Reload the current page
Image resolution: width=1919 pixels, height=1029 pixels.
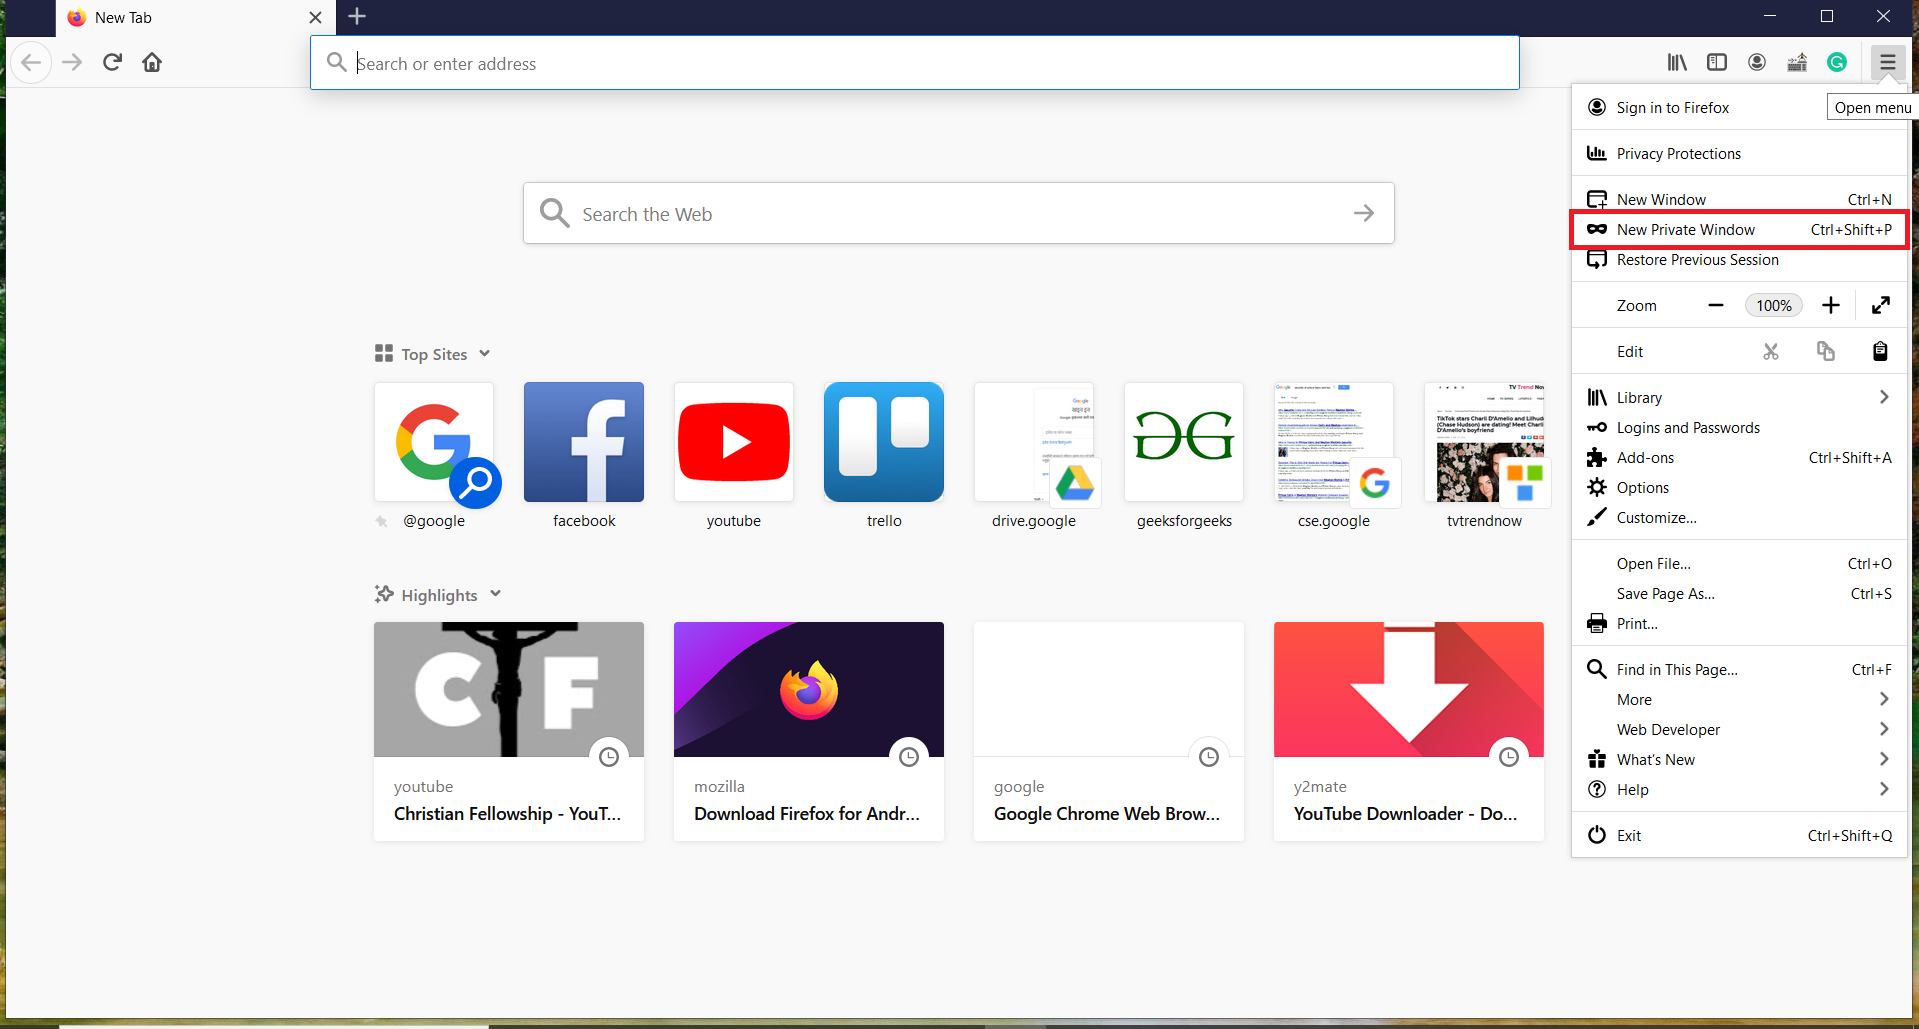(x=112, y=62)
